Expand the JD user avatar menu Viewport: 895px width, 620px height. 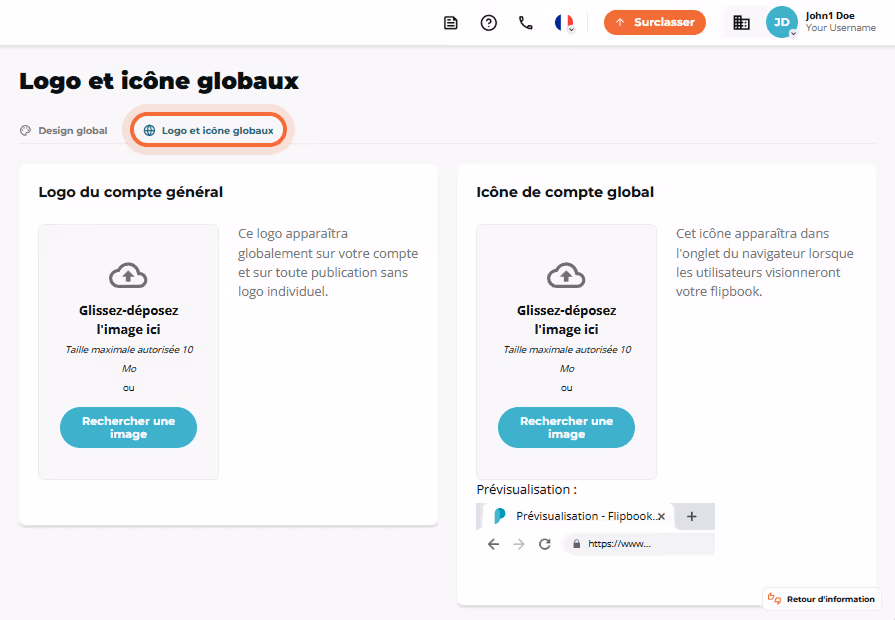coord(781,22)
